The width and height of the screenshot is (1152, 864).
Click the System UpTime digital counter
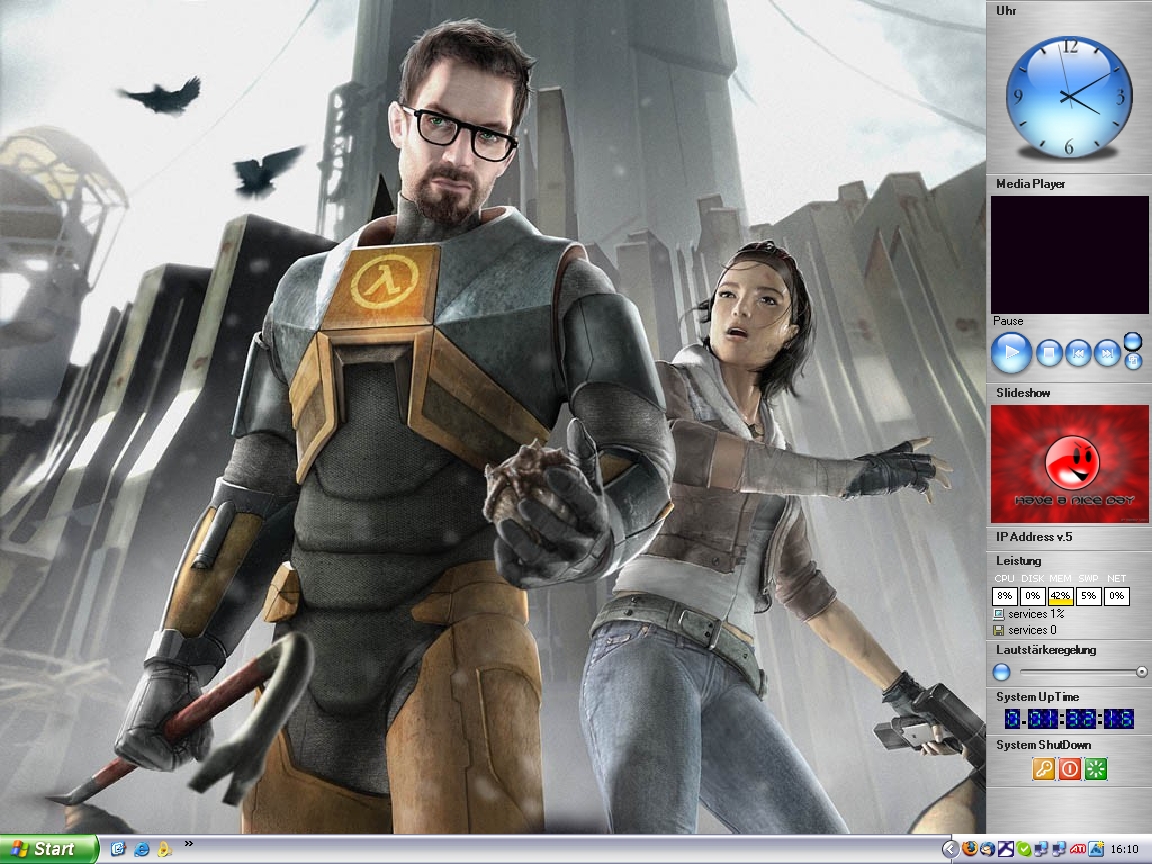pos(1069,719)
